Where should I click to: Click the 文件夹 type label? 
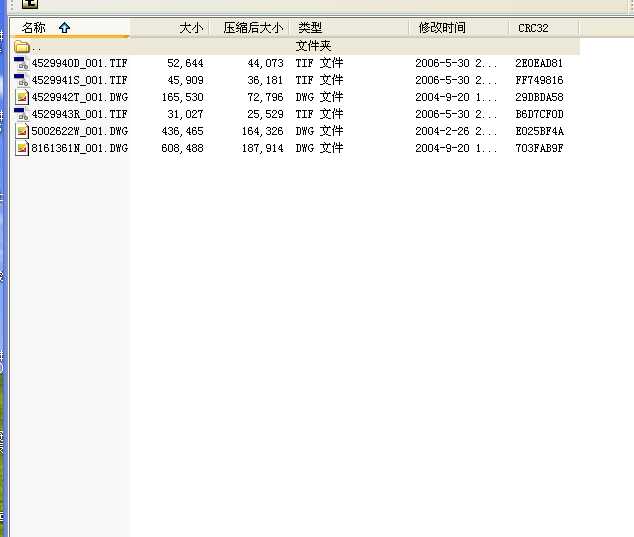coord(313,46)
